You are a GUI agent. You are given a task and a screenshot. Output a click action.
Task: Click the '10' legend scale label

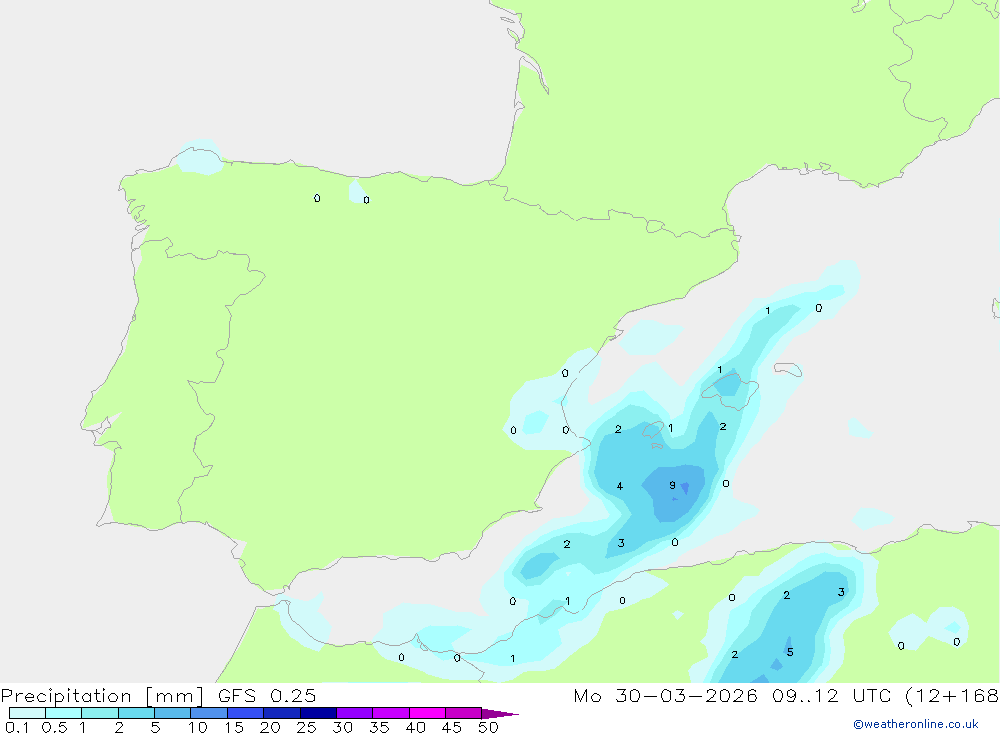click(x=198, y=727)
